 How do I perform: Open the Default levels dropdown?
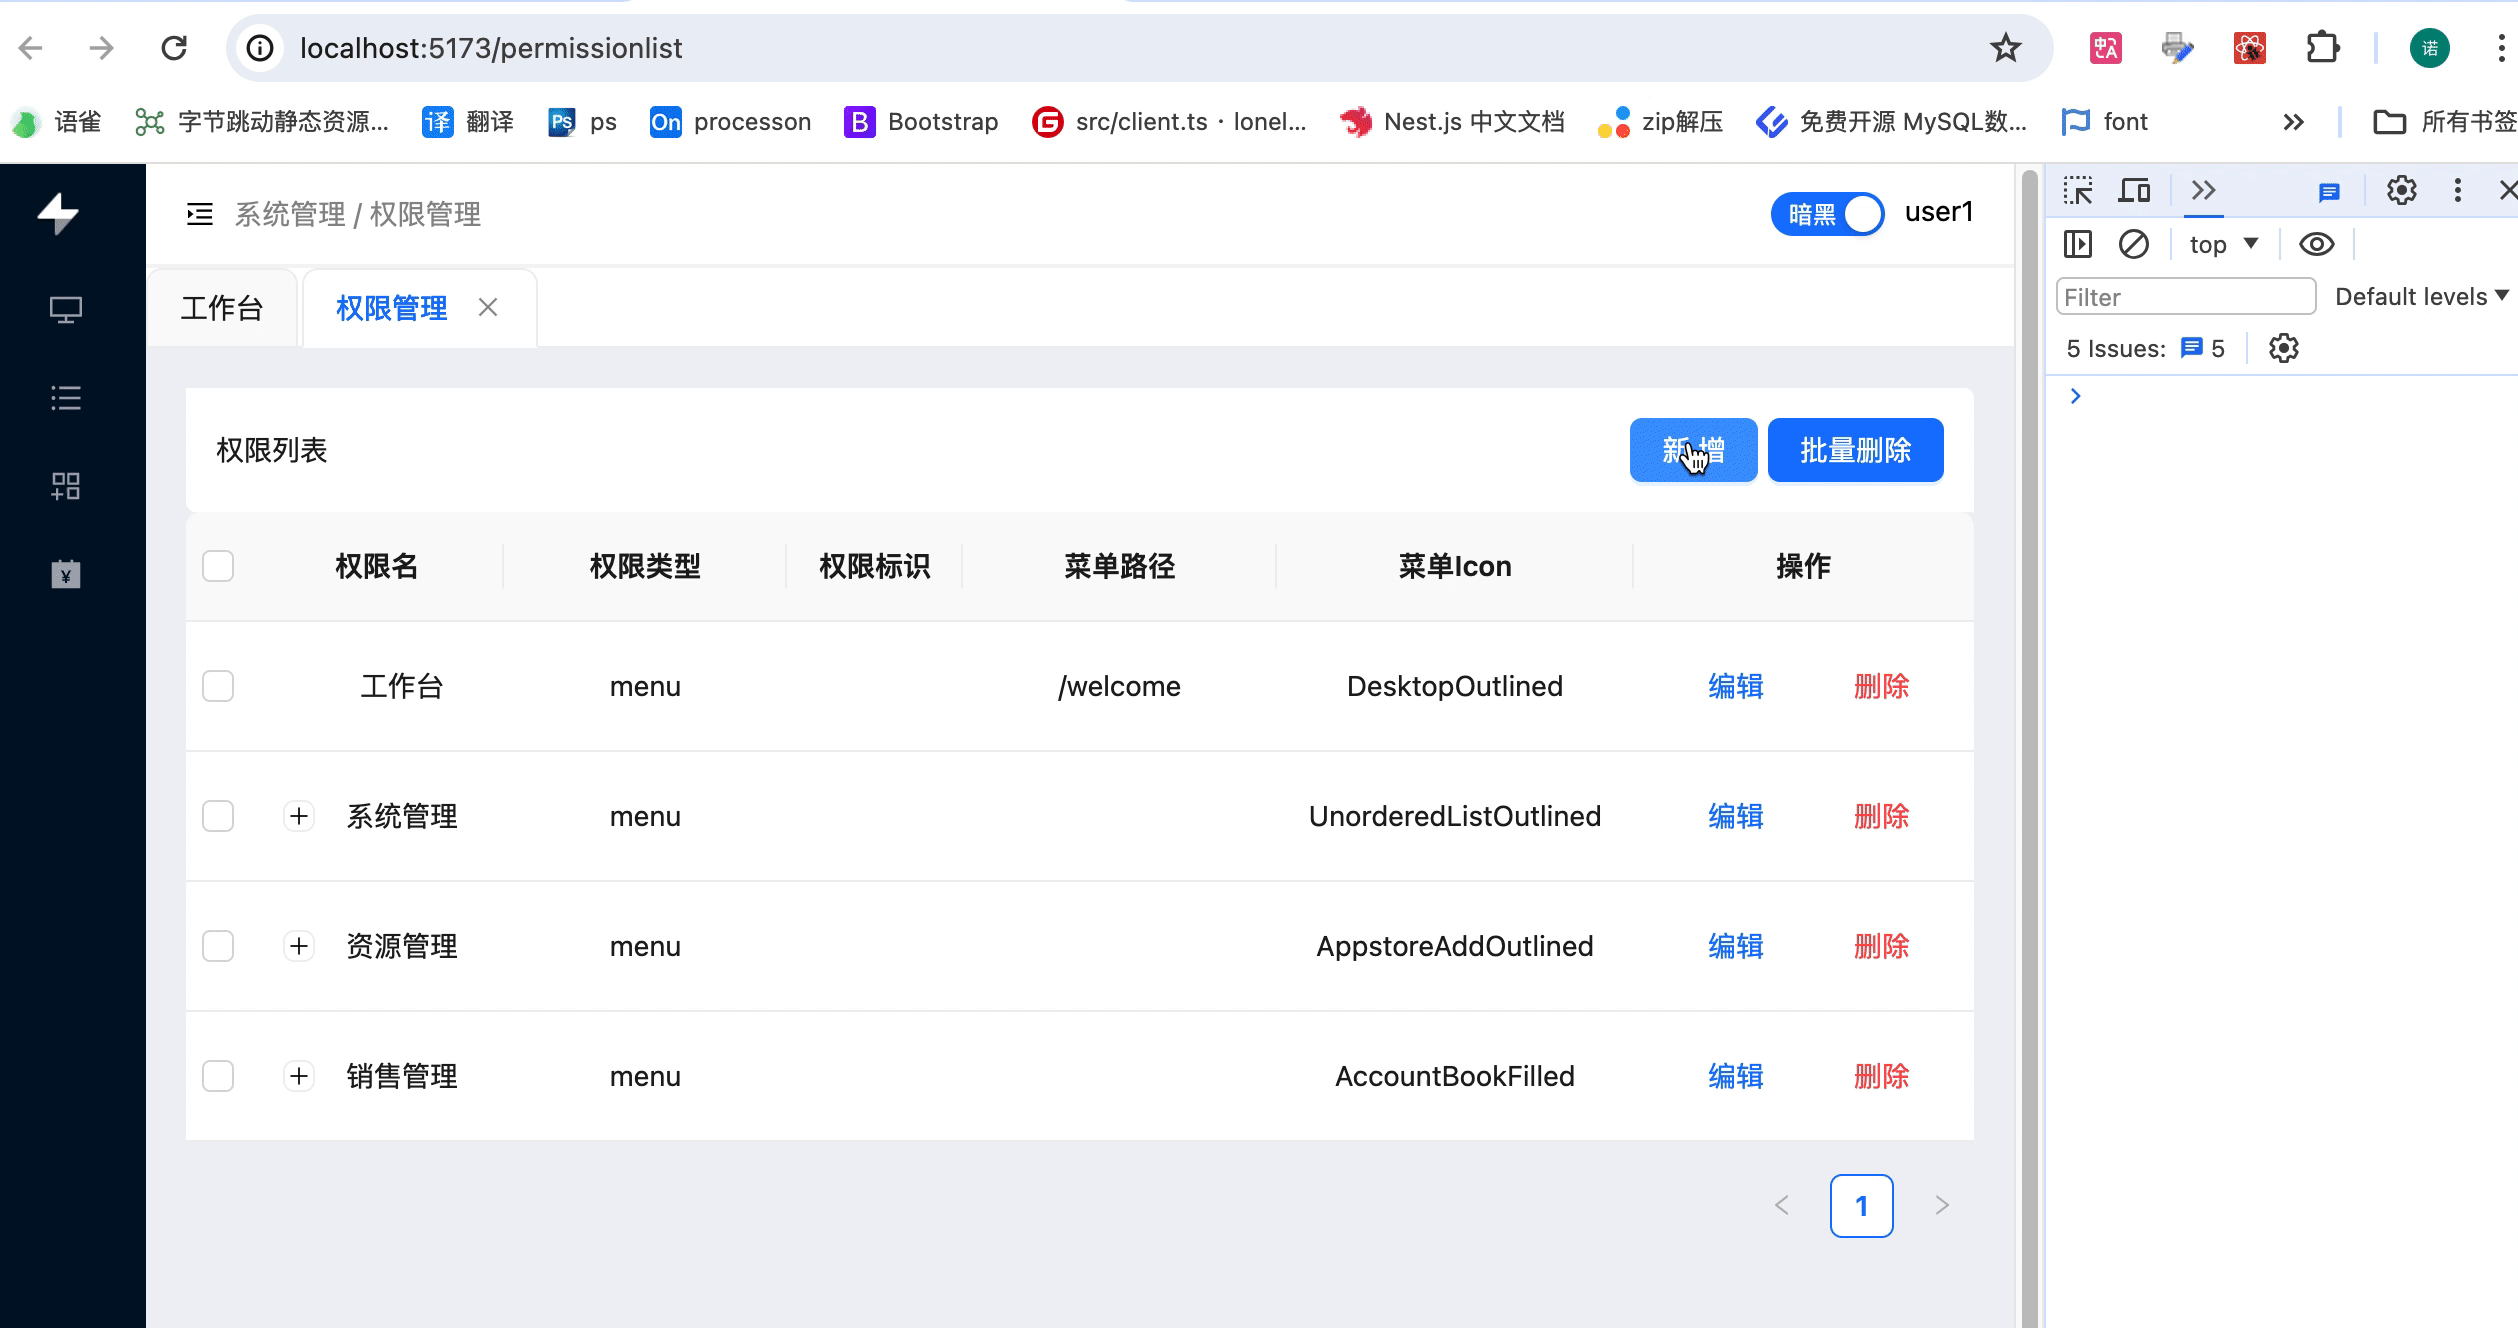click(2421, 297)
